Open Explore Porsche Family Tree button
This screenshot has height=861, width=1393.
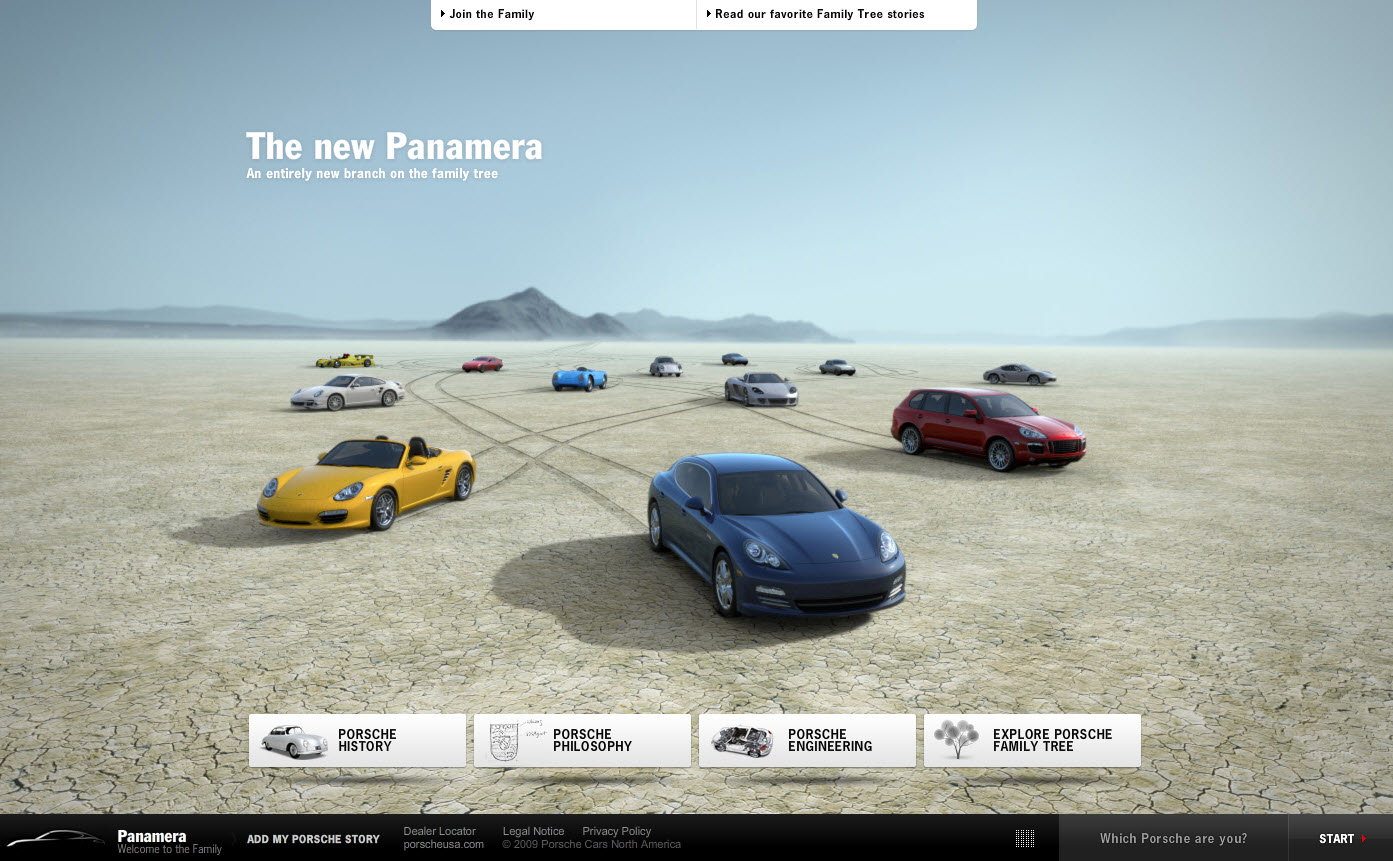coord(1032,740)
